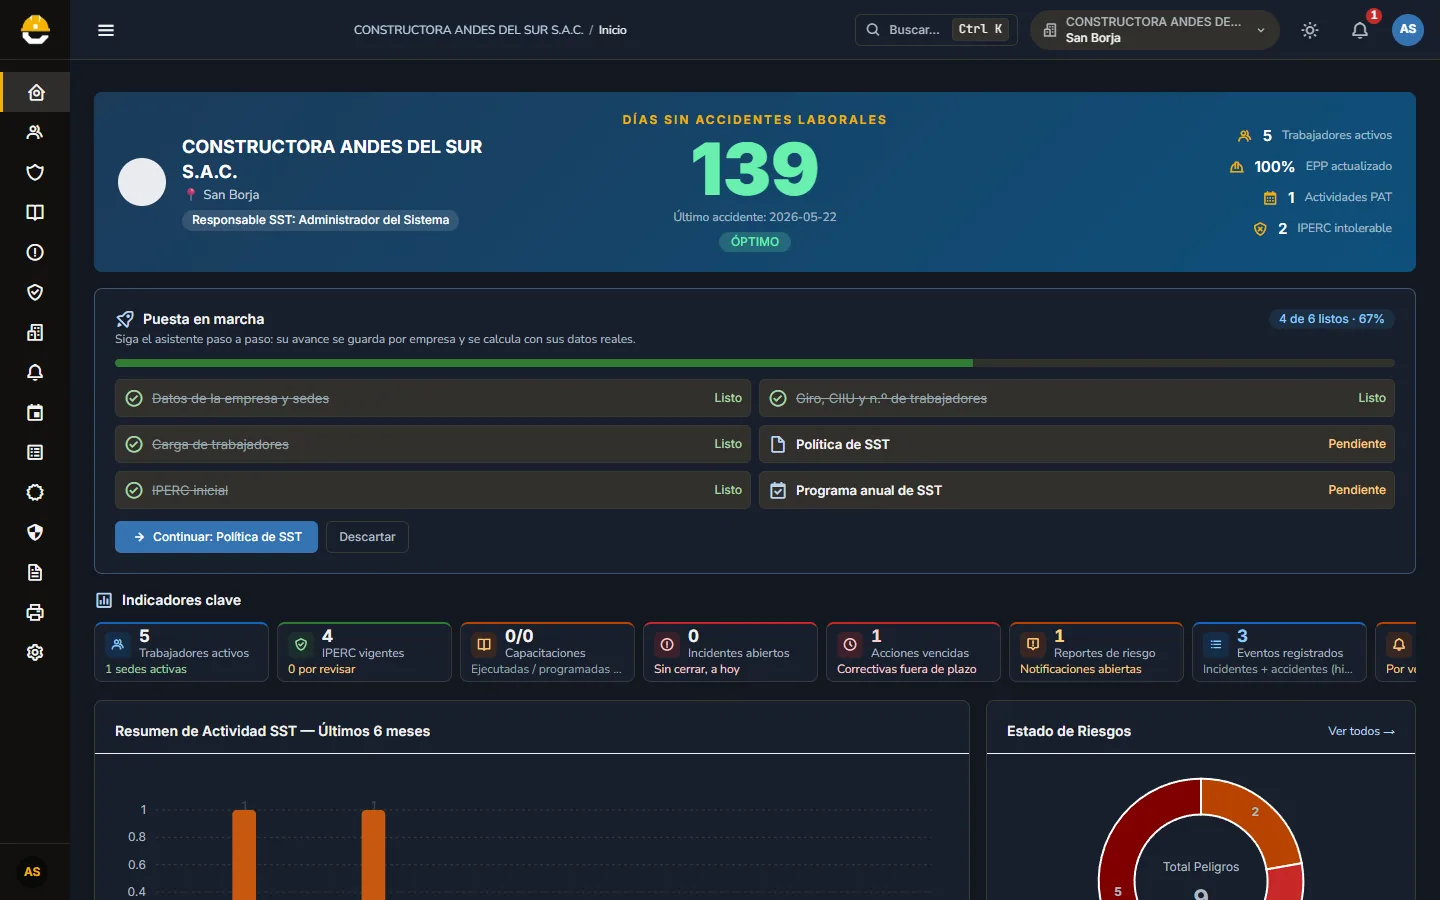Open the company selector dropdown
Image resolution: width=1440 pixels, height=900 pixels.
click(x=1155, y=30)
